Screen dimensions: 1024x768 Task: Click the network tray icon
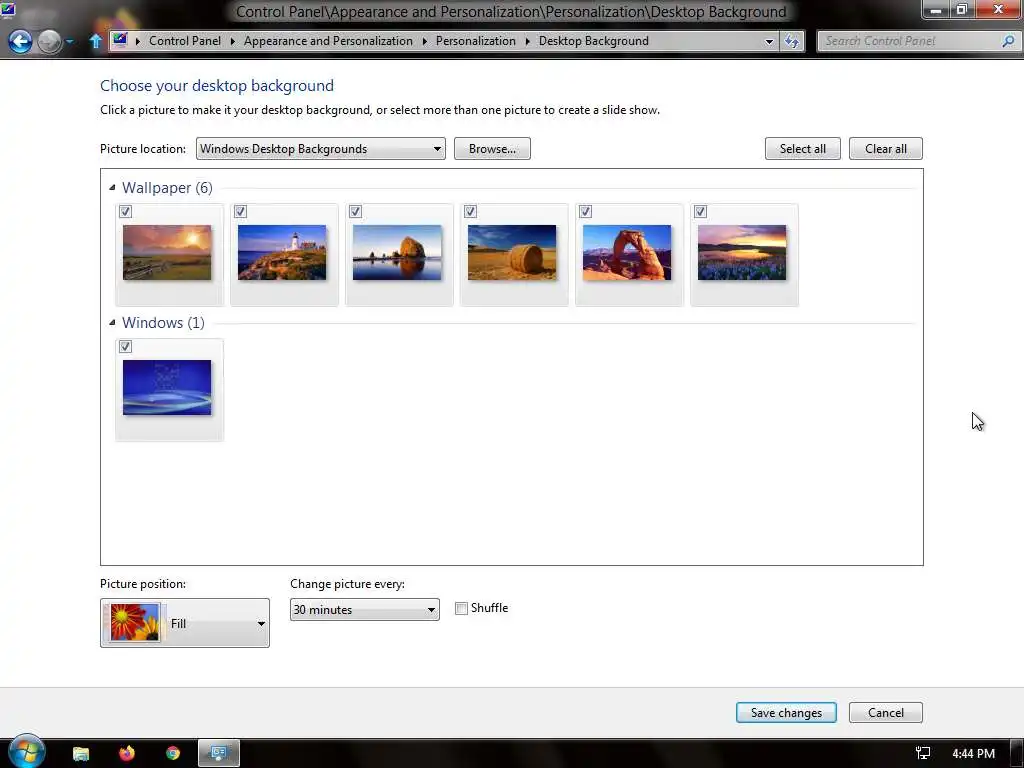[x=923, y=753]
